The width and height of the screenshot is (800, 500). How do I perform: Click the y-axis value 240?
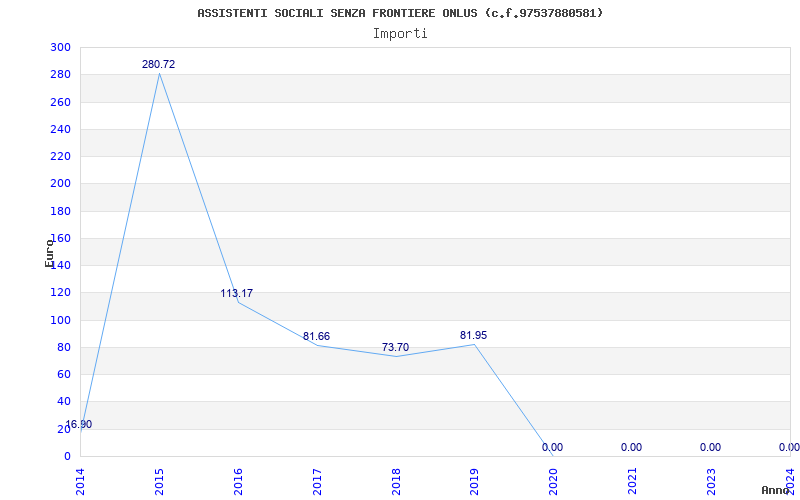pos(60,129)
